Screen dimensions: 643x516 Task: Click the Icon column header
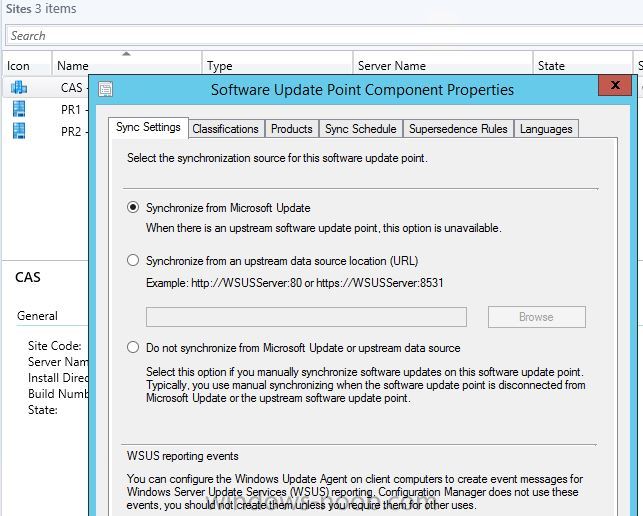point(27,65)
